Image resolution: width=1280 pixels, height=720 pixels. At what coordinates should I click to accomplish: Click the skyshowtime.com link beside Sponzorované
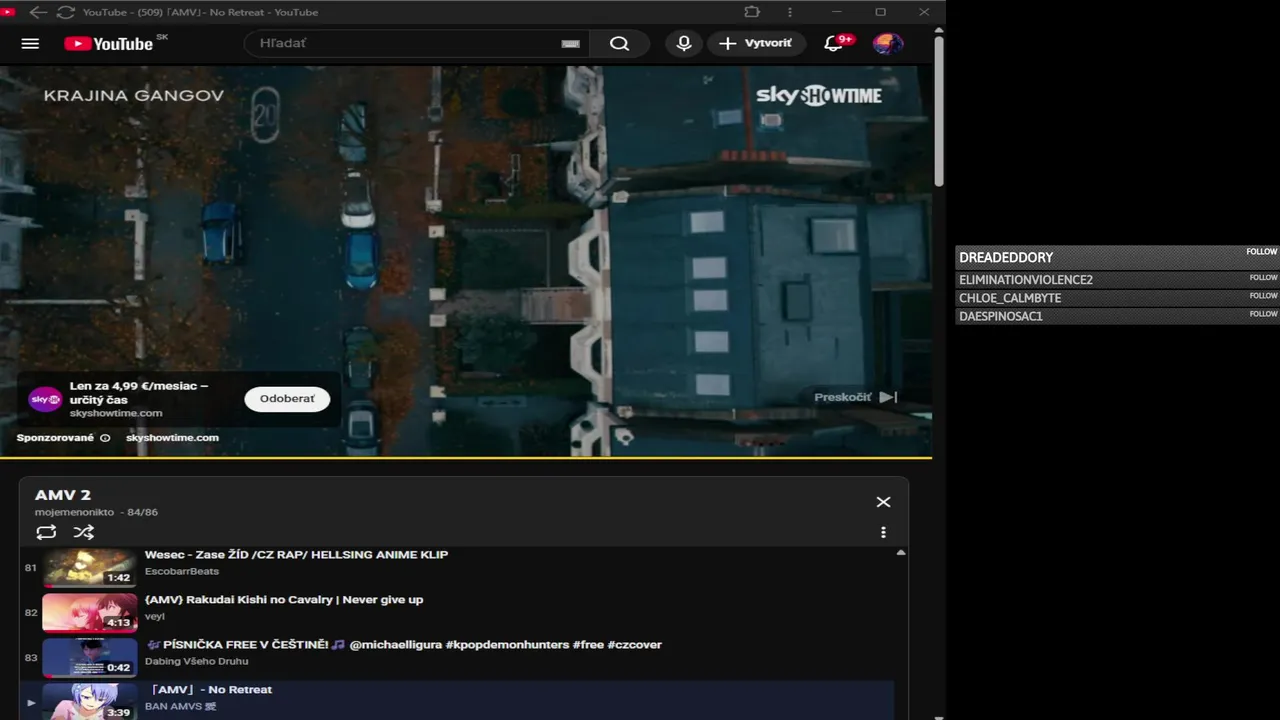pyautogui.click(x=172, y=438)
